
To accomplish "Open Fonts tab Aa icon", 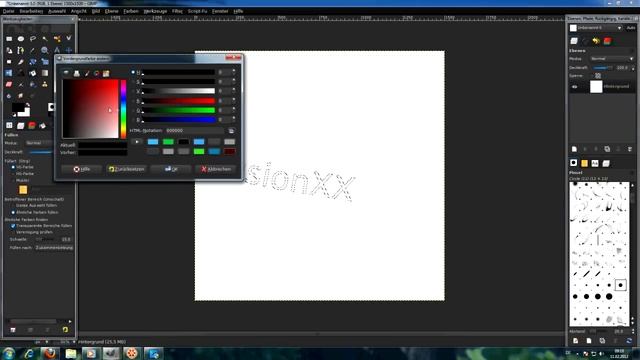I will pos(595,163).
